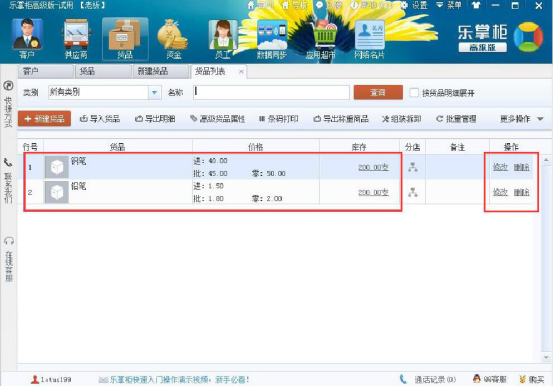Open the 供应商 supplier module icon
The width and height of the screenshot is (553, 386).
[76, 38]
